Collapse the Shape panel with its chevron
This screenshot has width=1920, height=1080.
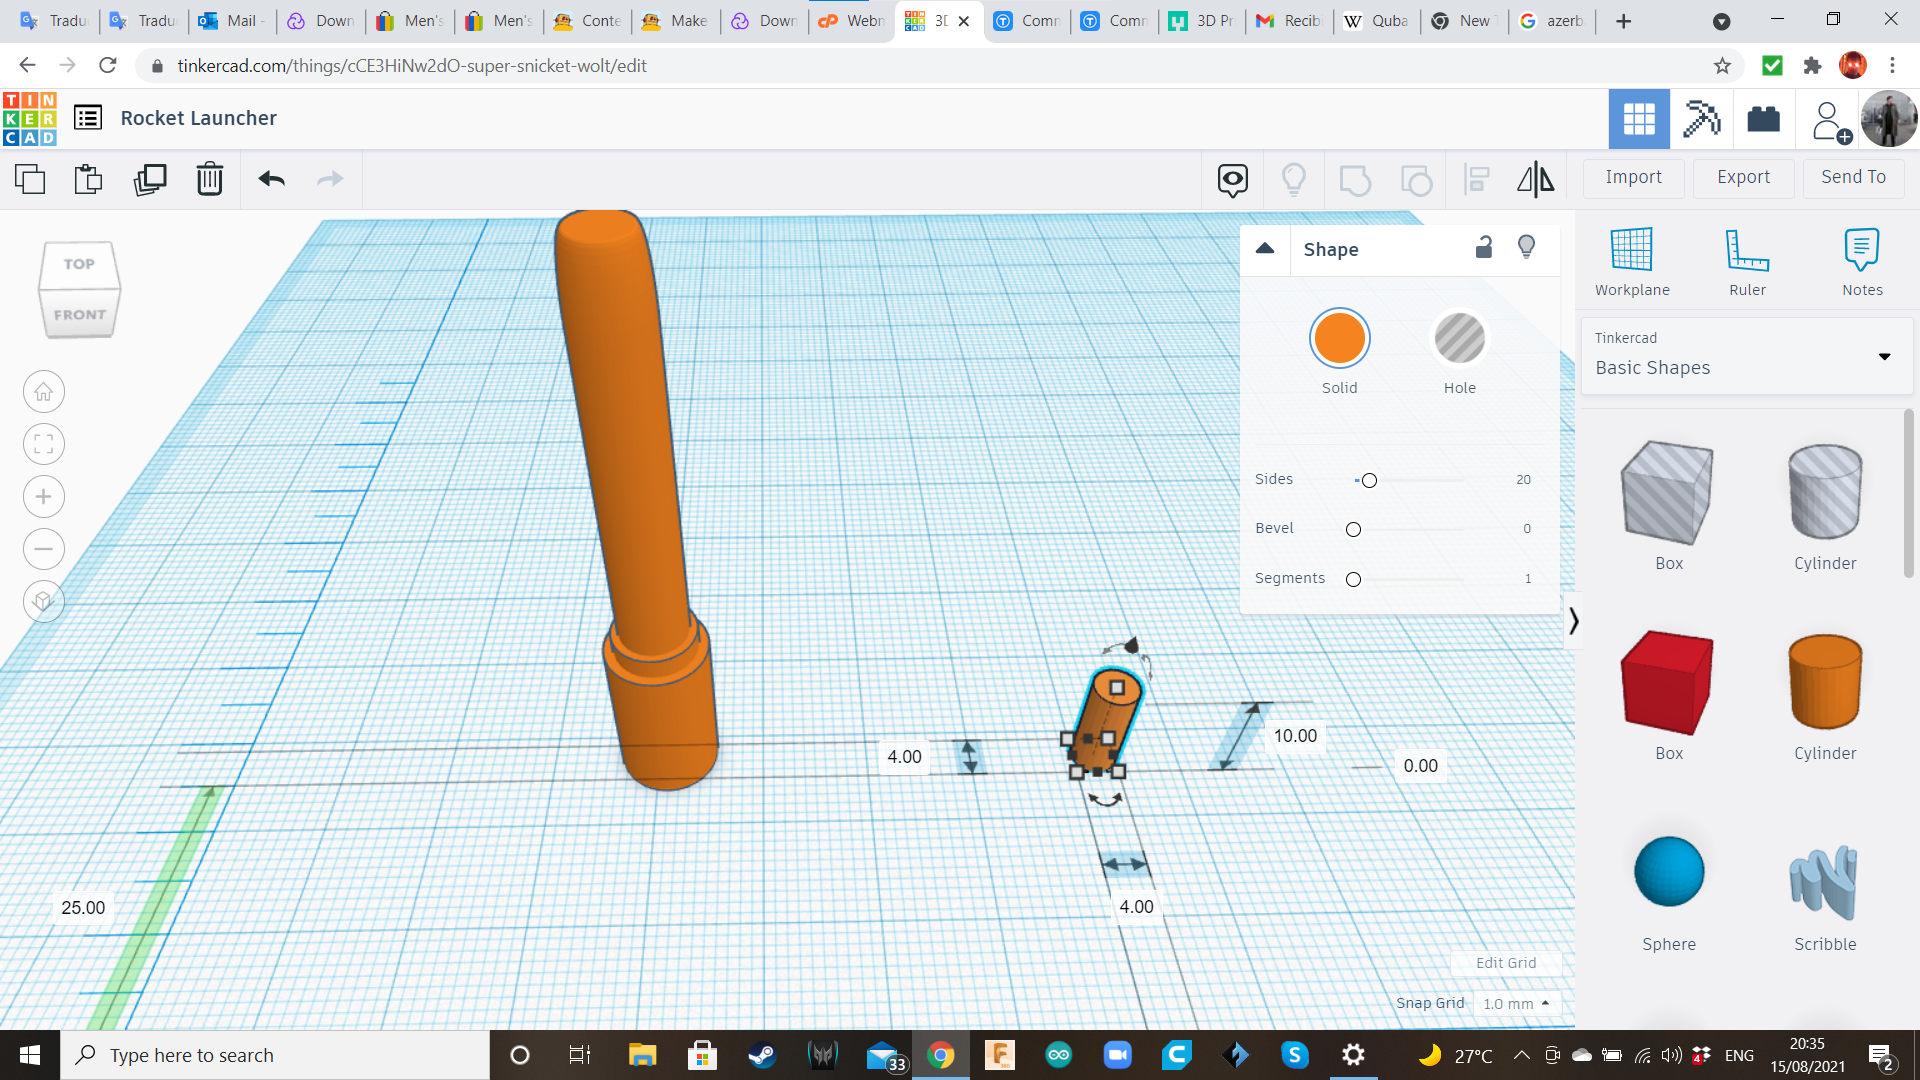tap(1265, 249)
